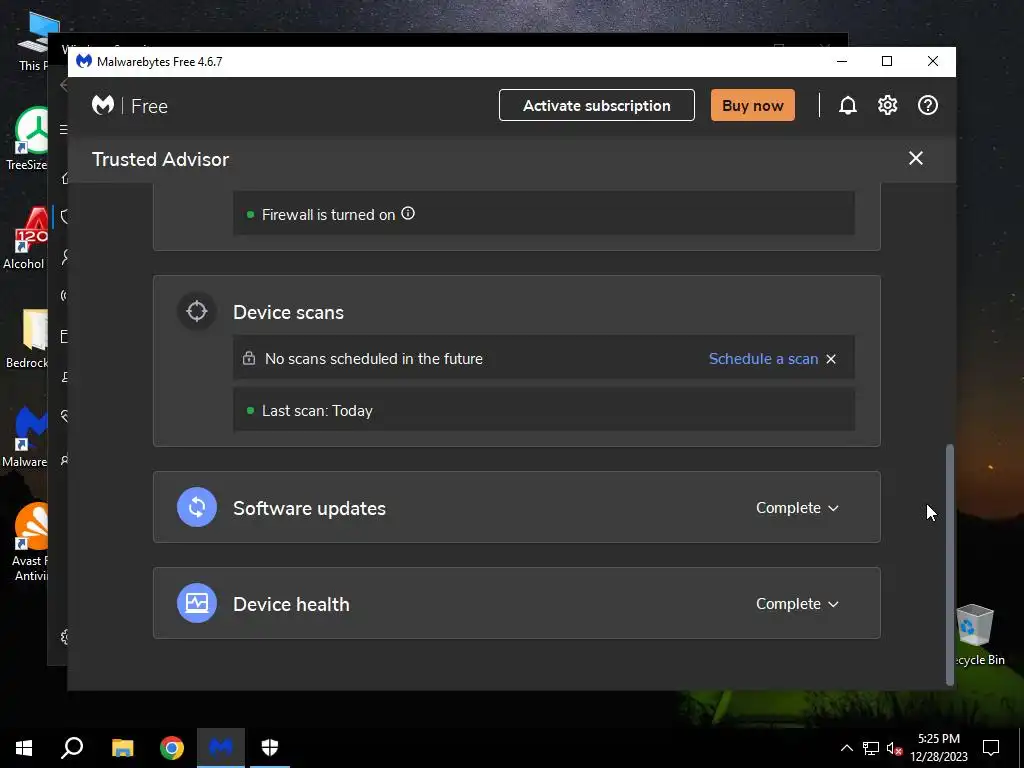Click the Device health monitor icon
Screen dimensions: 1024x768
[x=197, y=603]
